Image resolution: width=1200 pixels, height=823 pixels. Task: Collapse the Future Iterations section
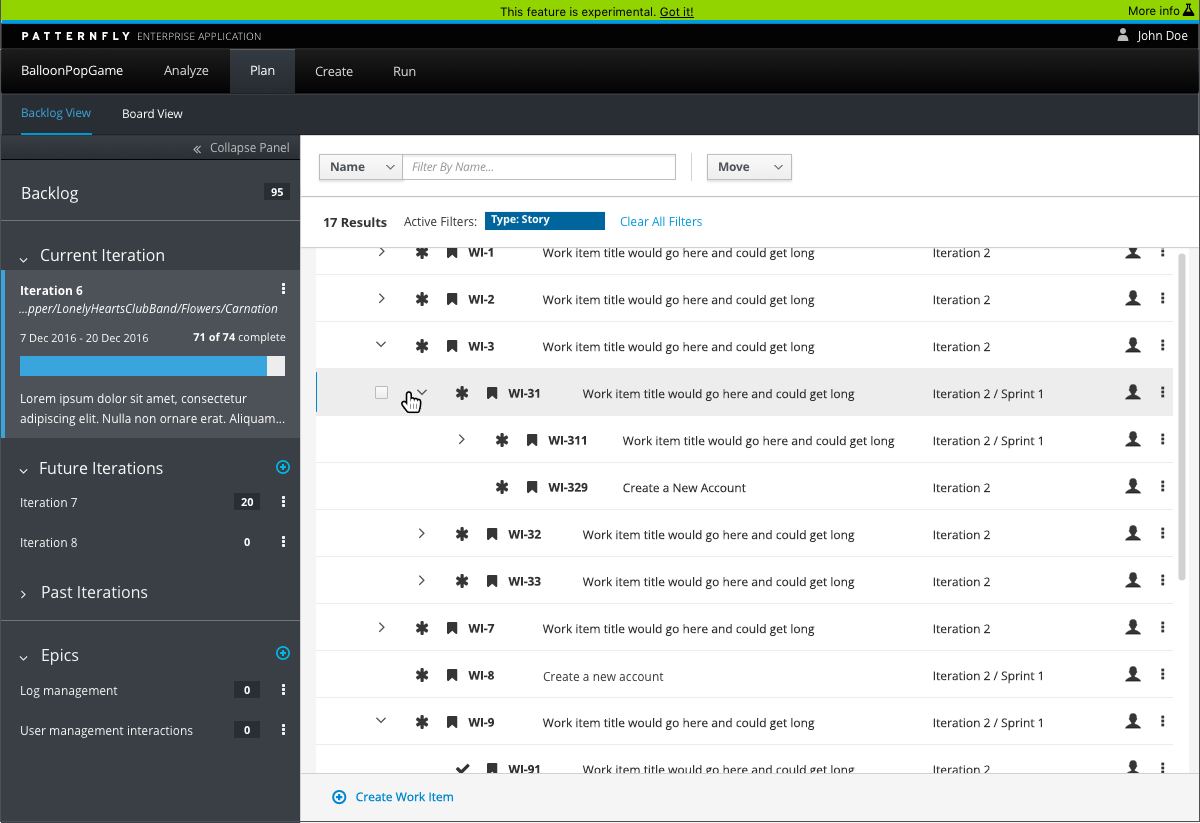pyautogui.click(x=24, y=469)
